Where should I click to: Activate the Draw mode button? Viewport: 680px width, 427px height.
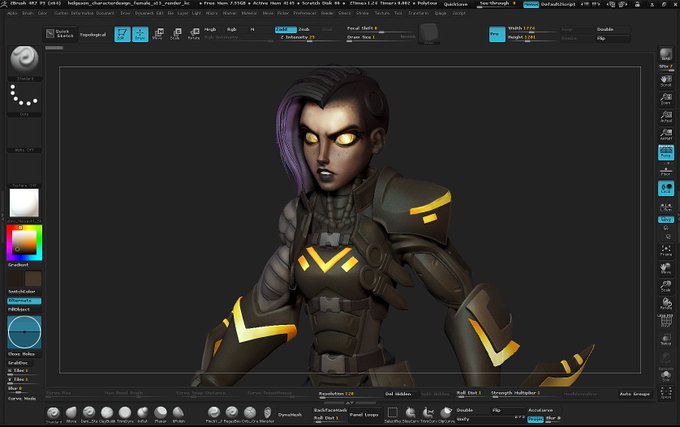pyautogui.click(x=140, y=34)
